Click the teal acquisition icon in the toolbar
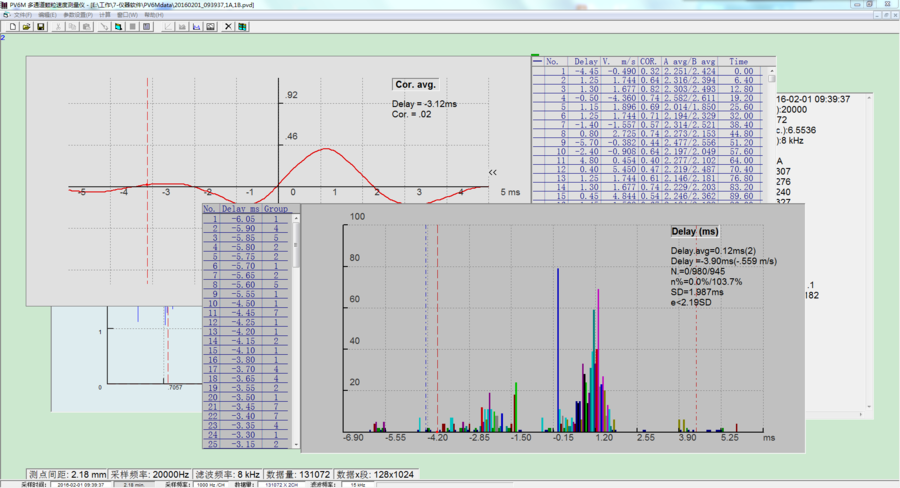The height and width of the screenshot is (488, 900). click(x=118, y=26)
